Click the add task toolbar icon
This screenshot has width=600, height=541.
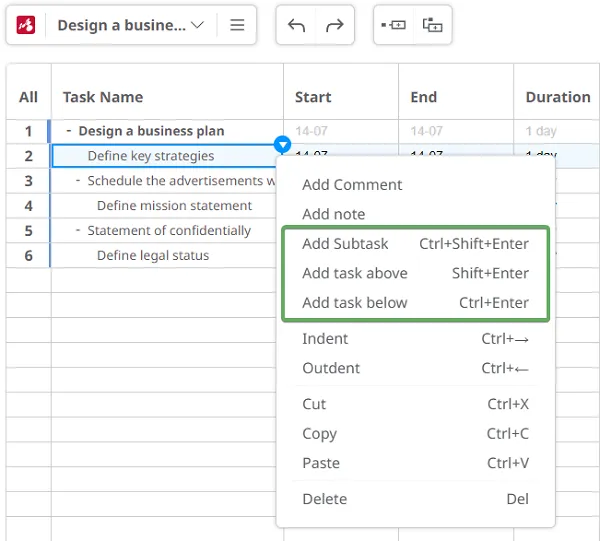pyautogui.click(x=394, y=25)
